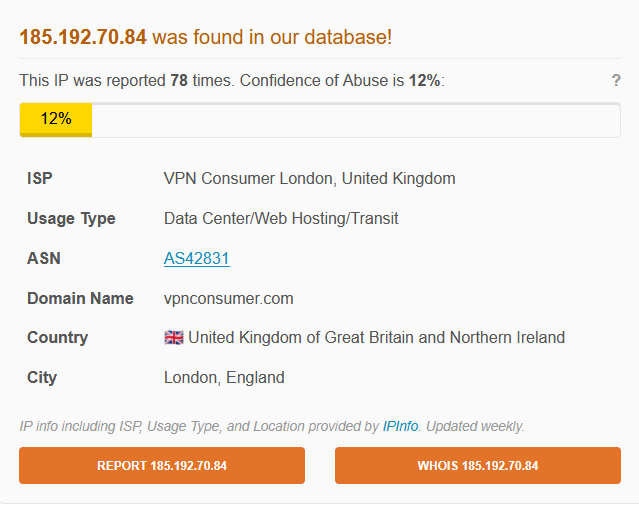Screen dimensions: 639x507
Task: Click the United Kingdom flag icon
Action: tap(173, 338)
